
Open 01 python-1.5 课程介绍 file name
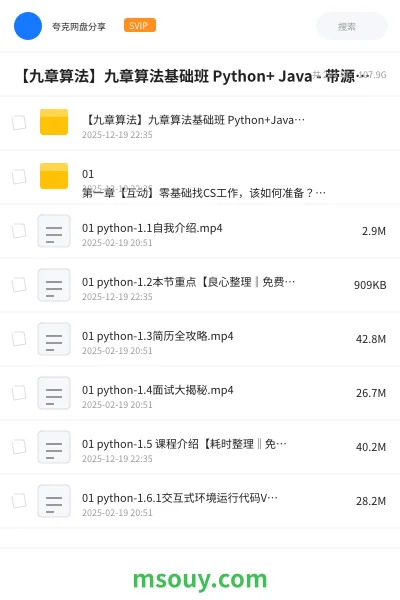pos(184,444)
